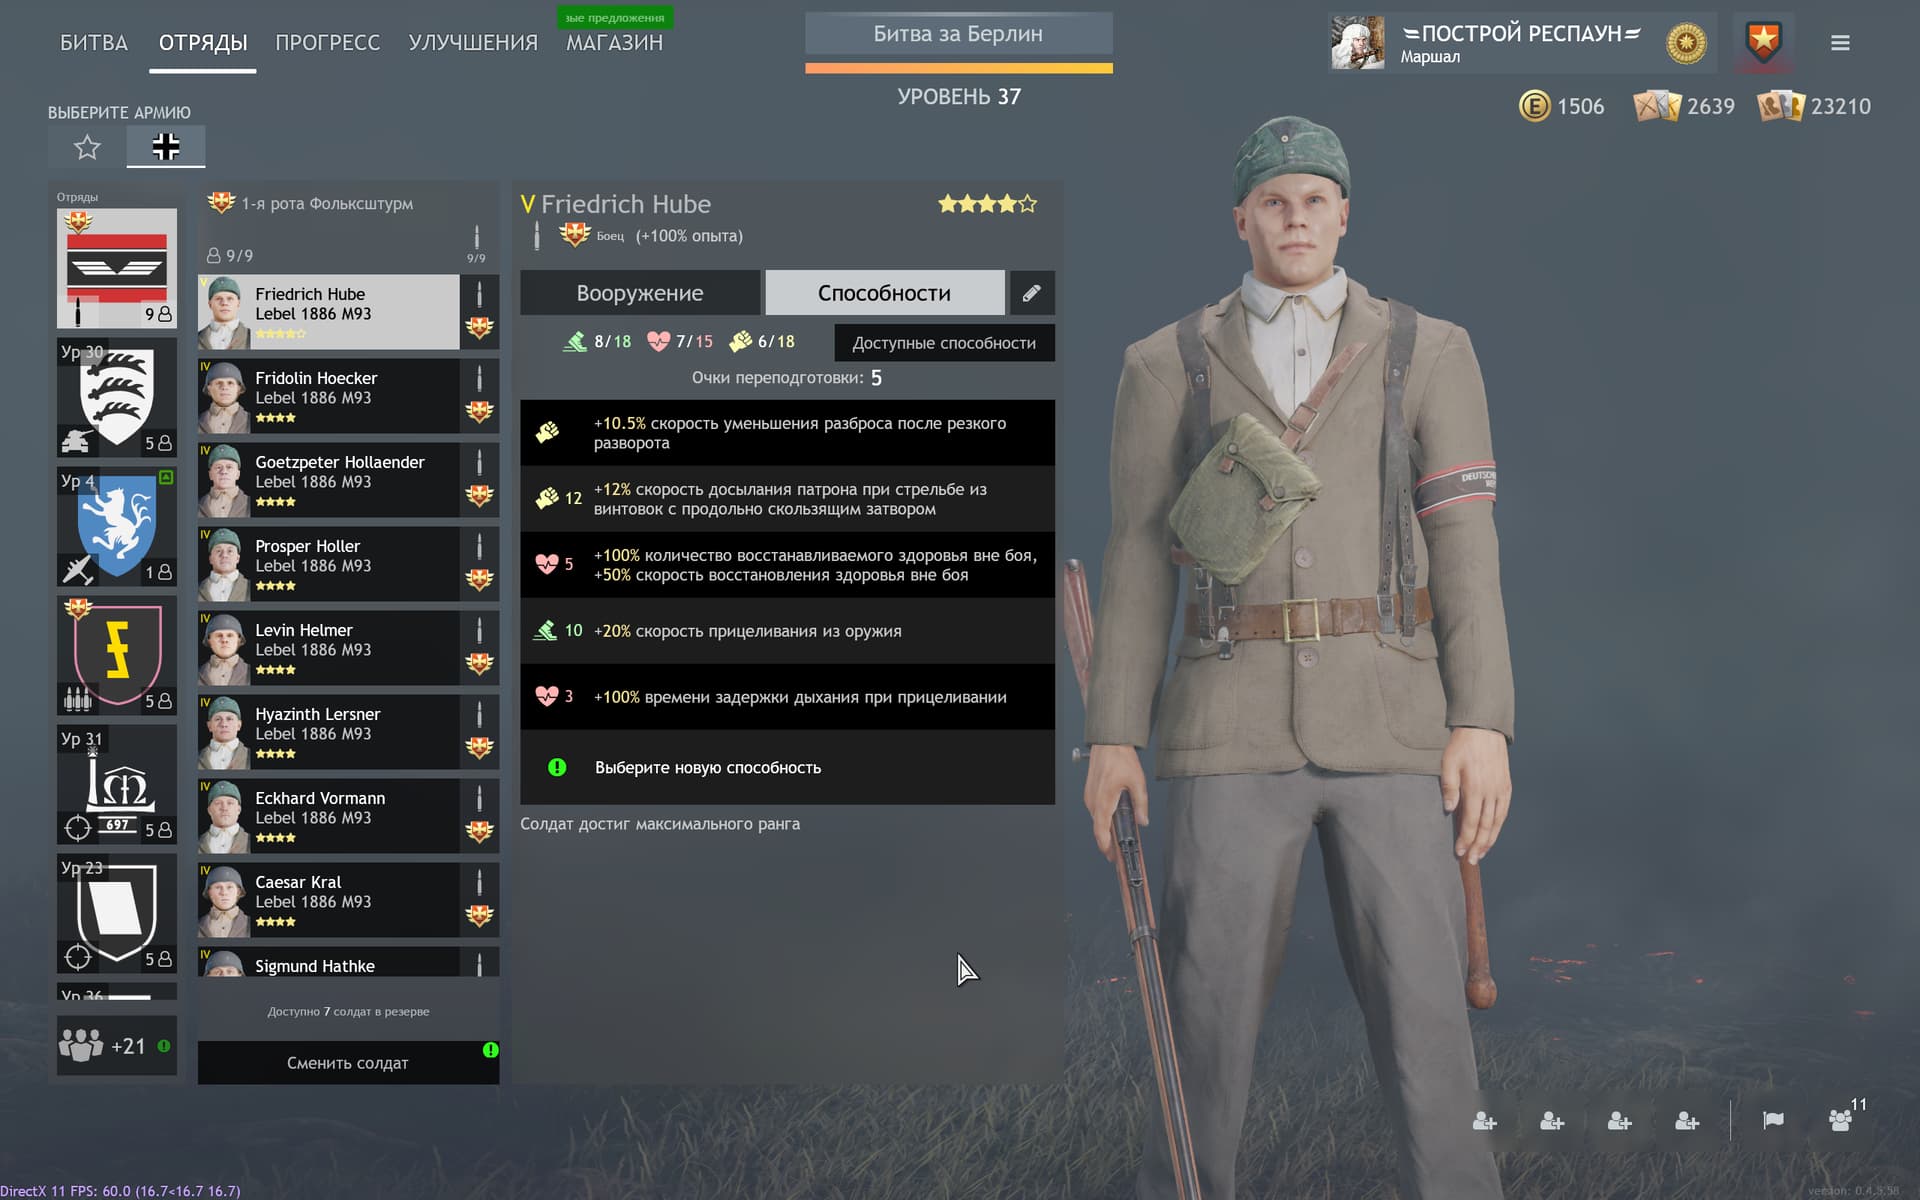This screenshot has width=1920, height=1200.
Task: Open the group members icon showing 11
Action: [x=1842, y=1119]
